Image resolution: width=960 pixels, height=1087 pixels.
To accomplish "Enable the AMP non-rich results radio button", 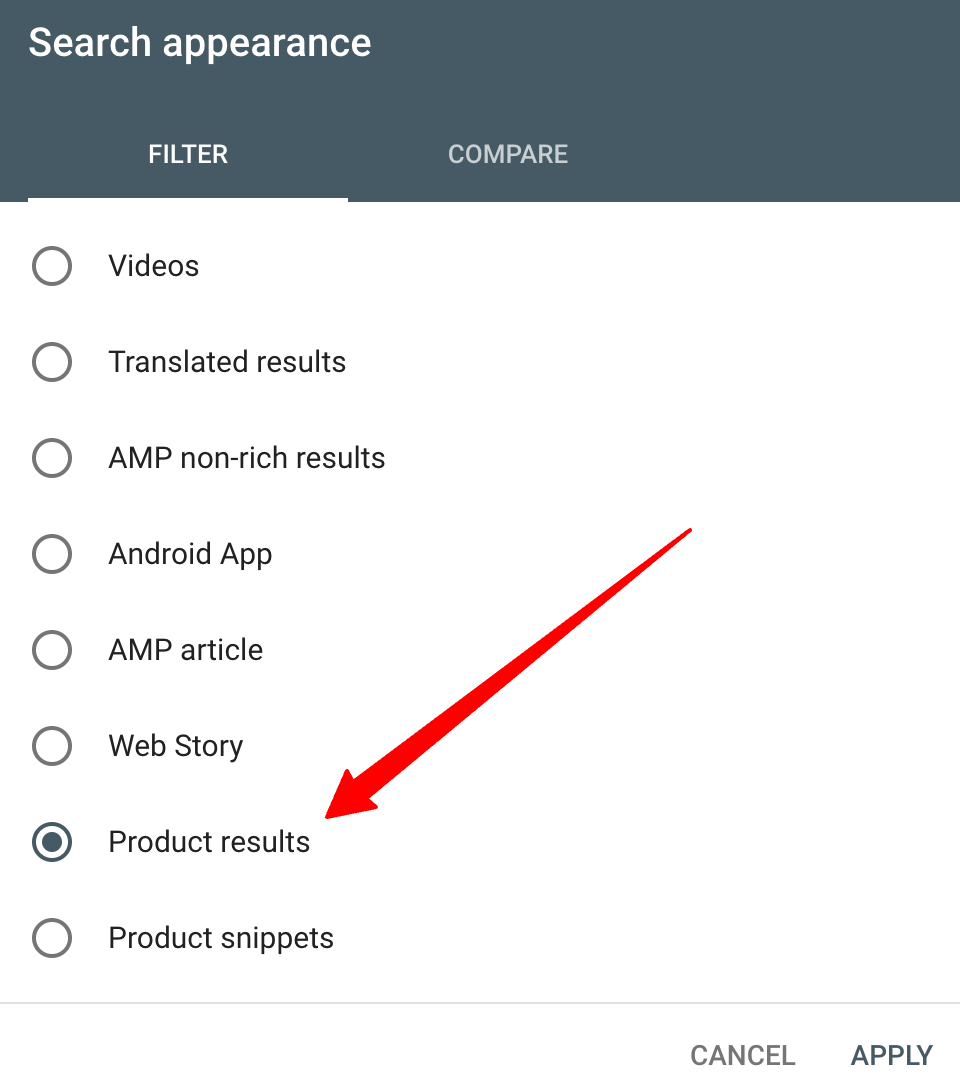I will [x=52, y=458].
